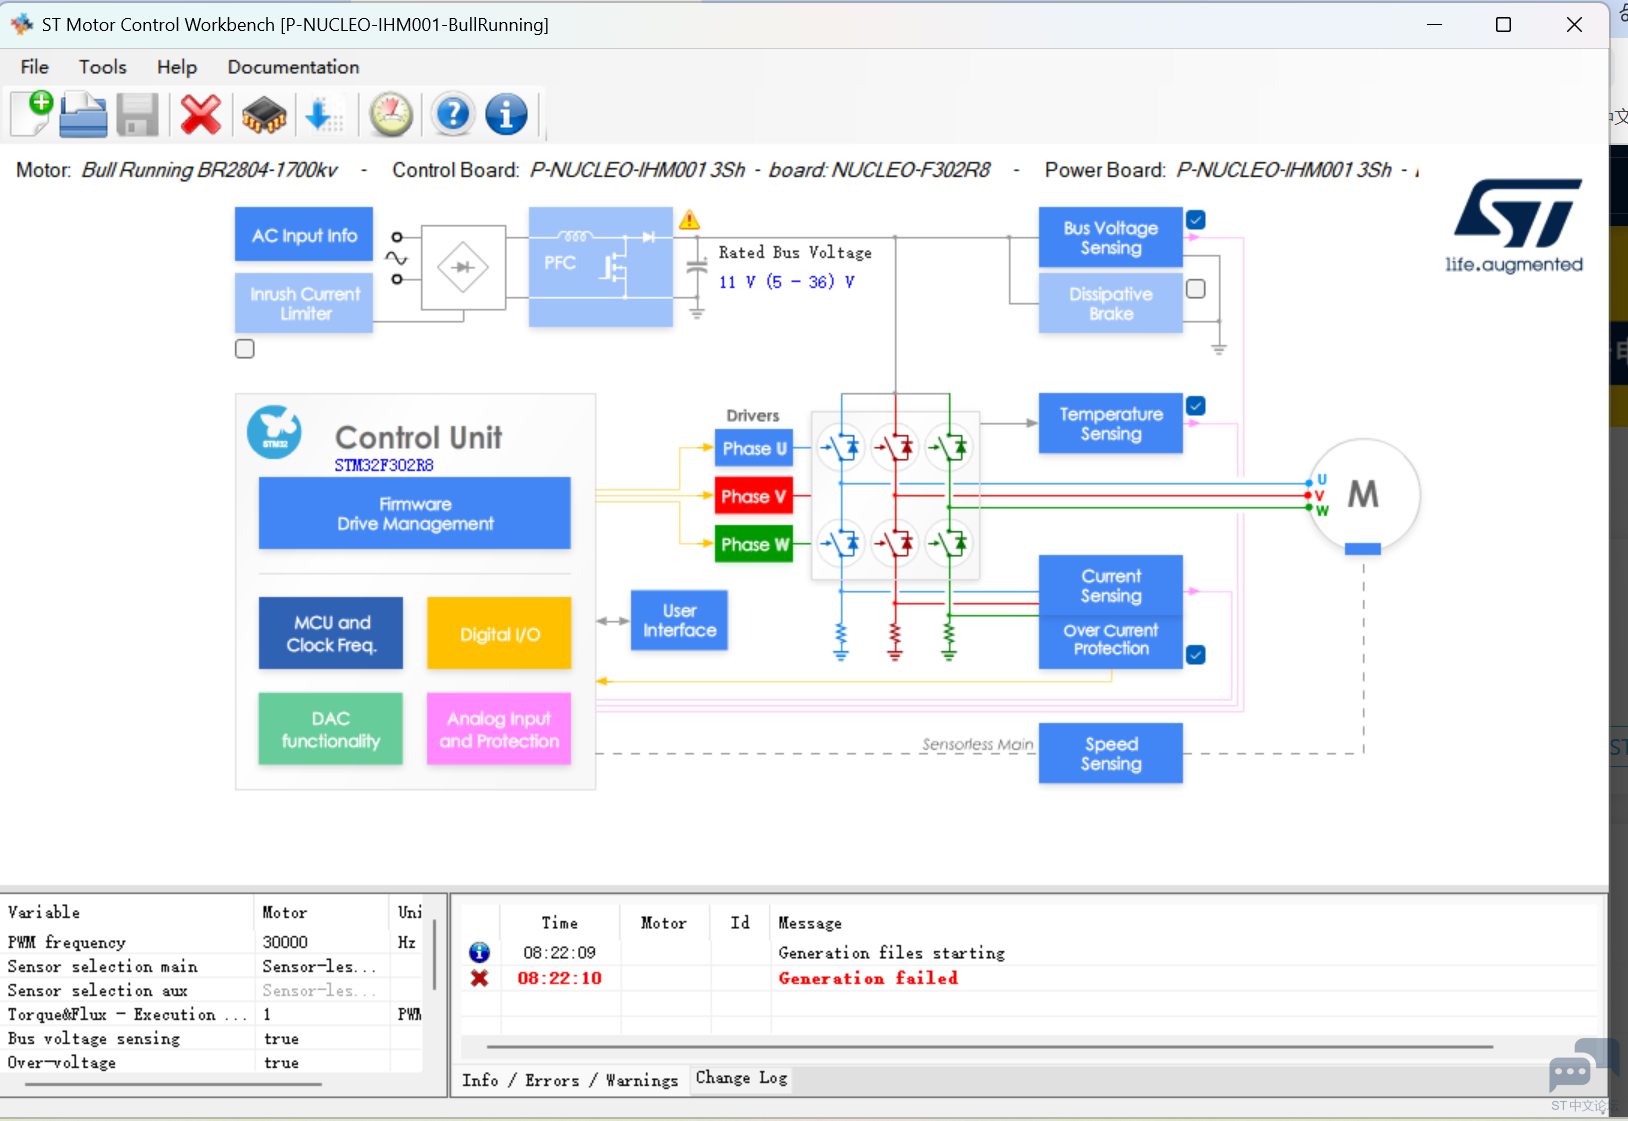This screenshot has height=1121, width=1628.
Task: Click the blue question mark help icon
Action: (x=452, y=115)
